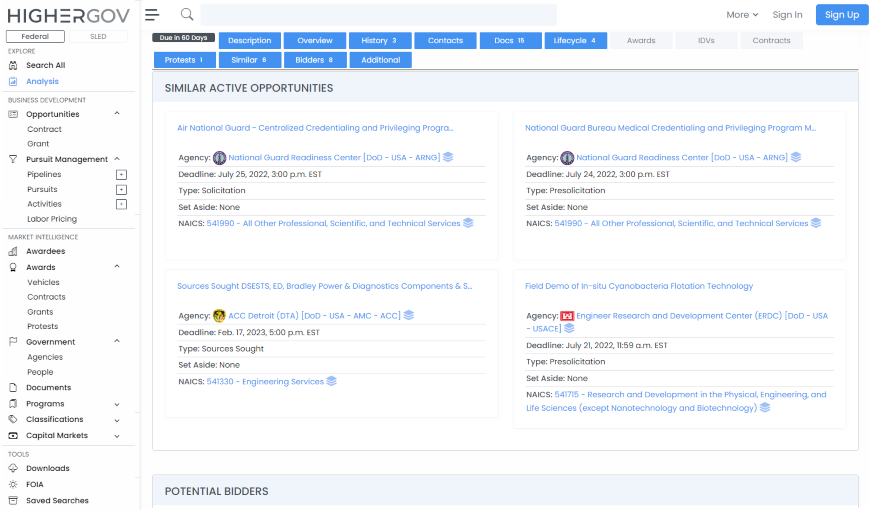
Task: Click the Analysis chart icon
Action: point(13,82)
